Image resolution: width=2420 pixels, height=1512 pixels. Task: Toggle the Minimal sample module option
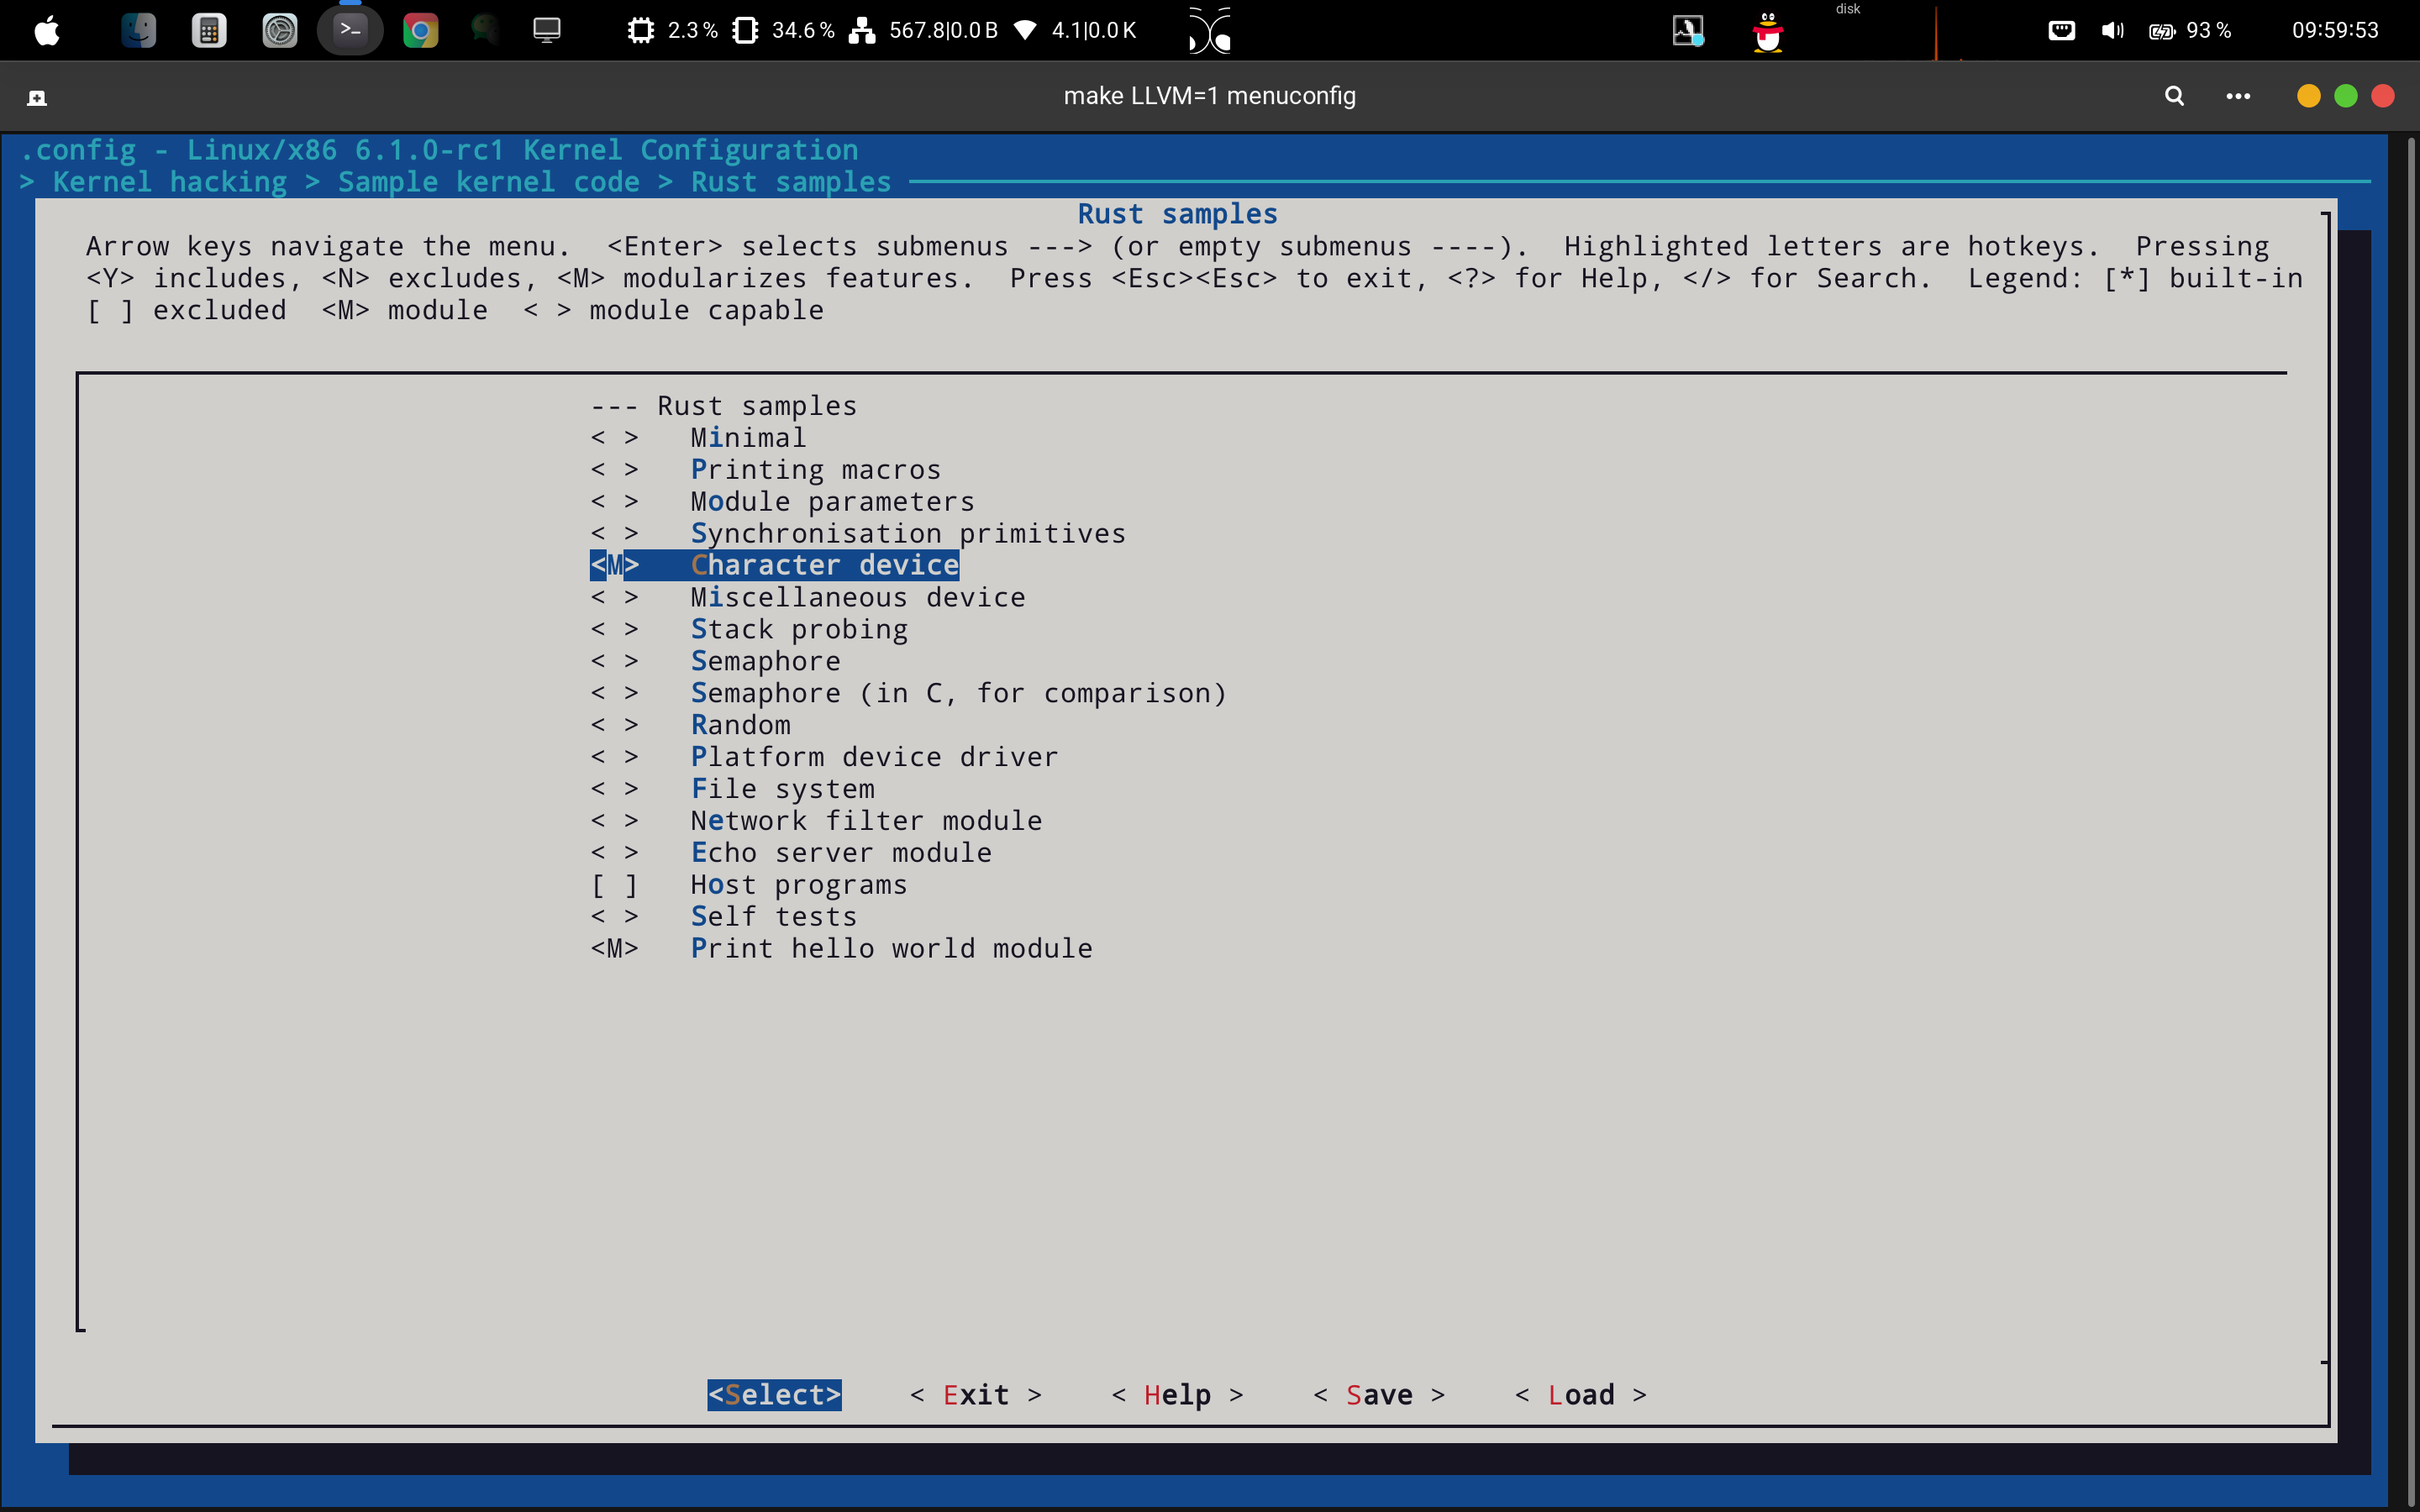pyautogui.click(x=747, y=438)
